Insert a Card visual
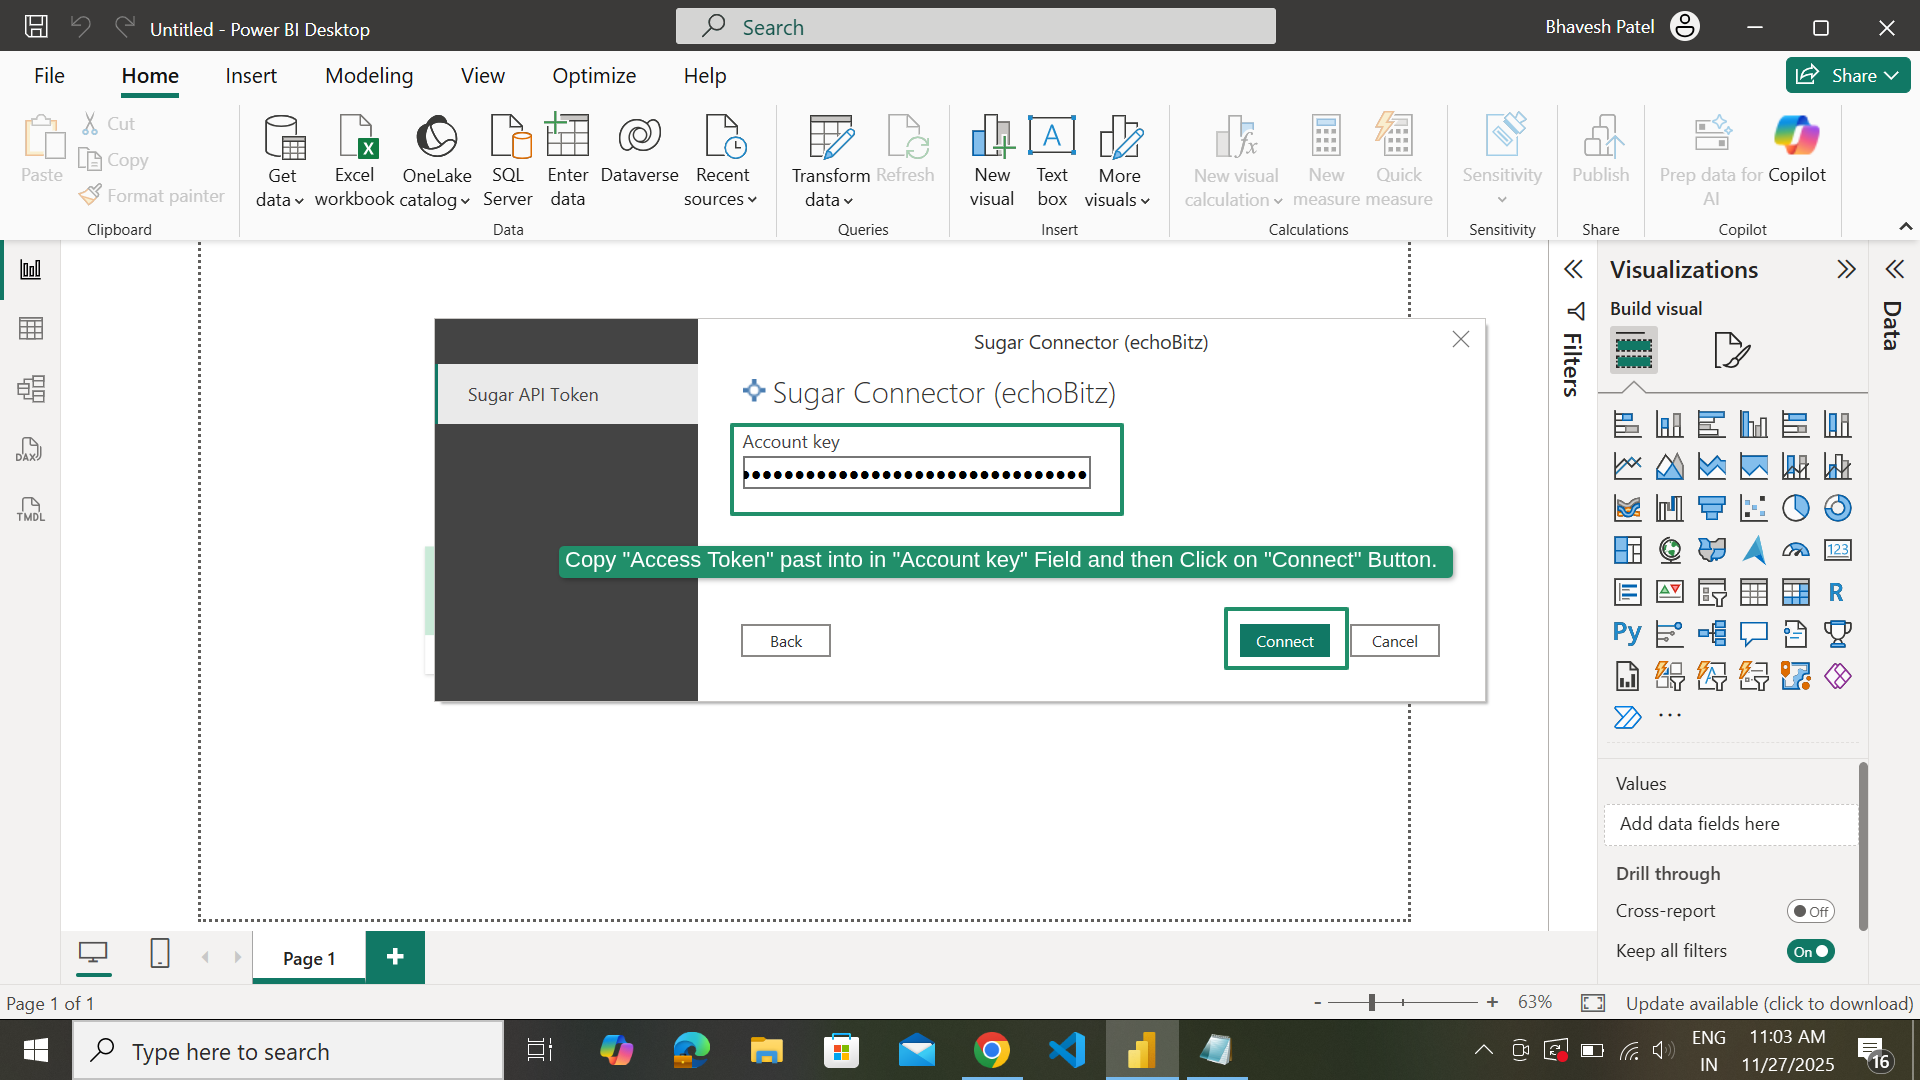 (1838, 550)
